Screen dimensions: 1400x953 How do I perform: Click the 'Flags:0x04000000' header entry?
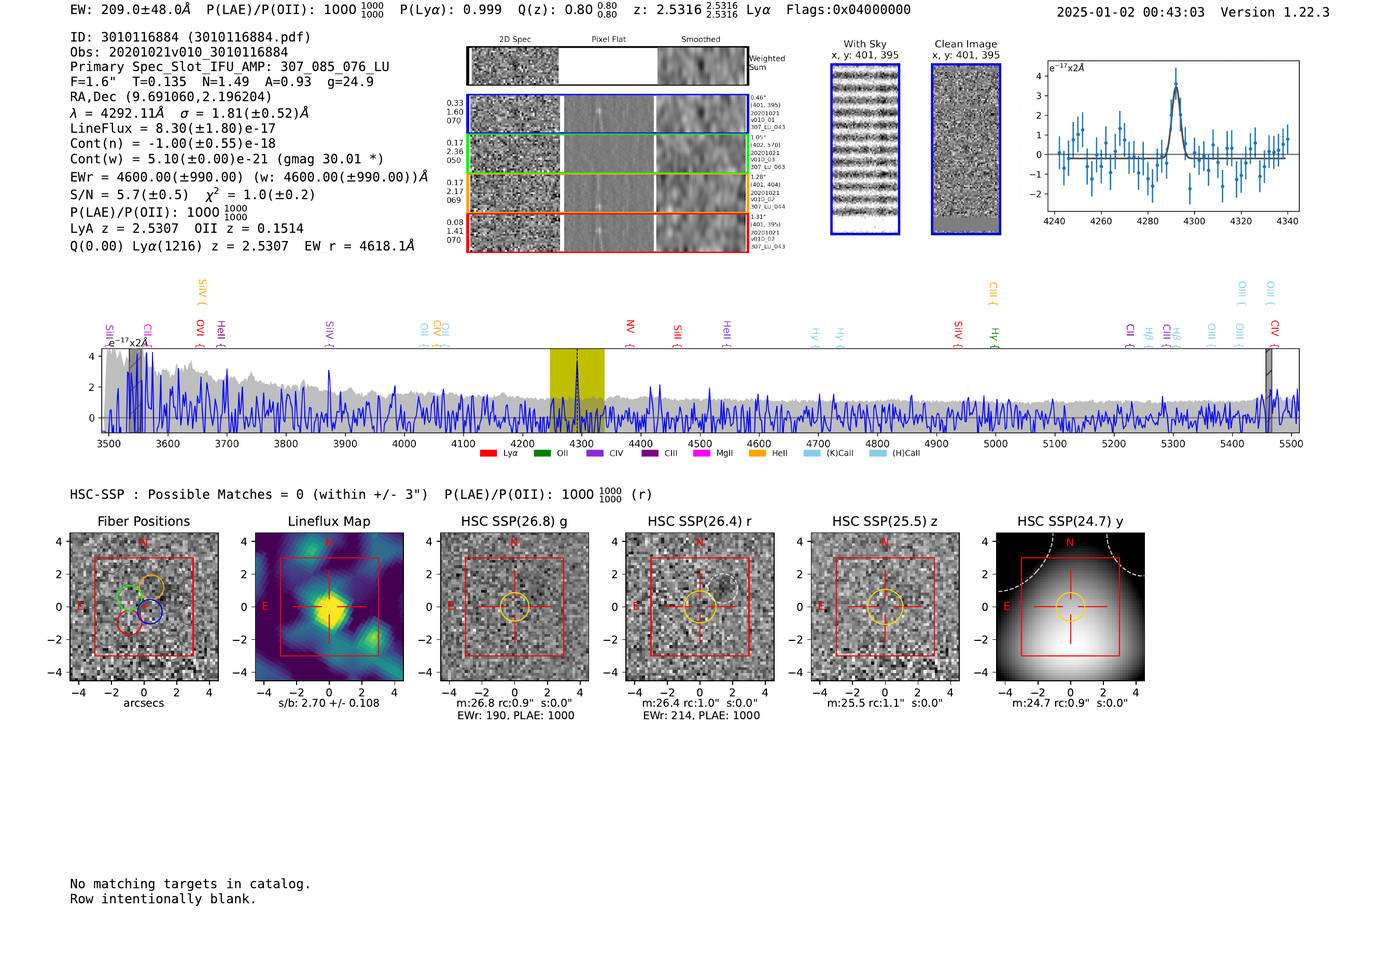pyautogui.click(x=848, y=10)
